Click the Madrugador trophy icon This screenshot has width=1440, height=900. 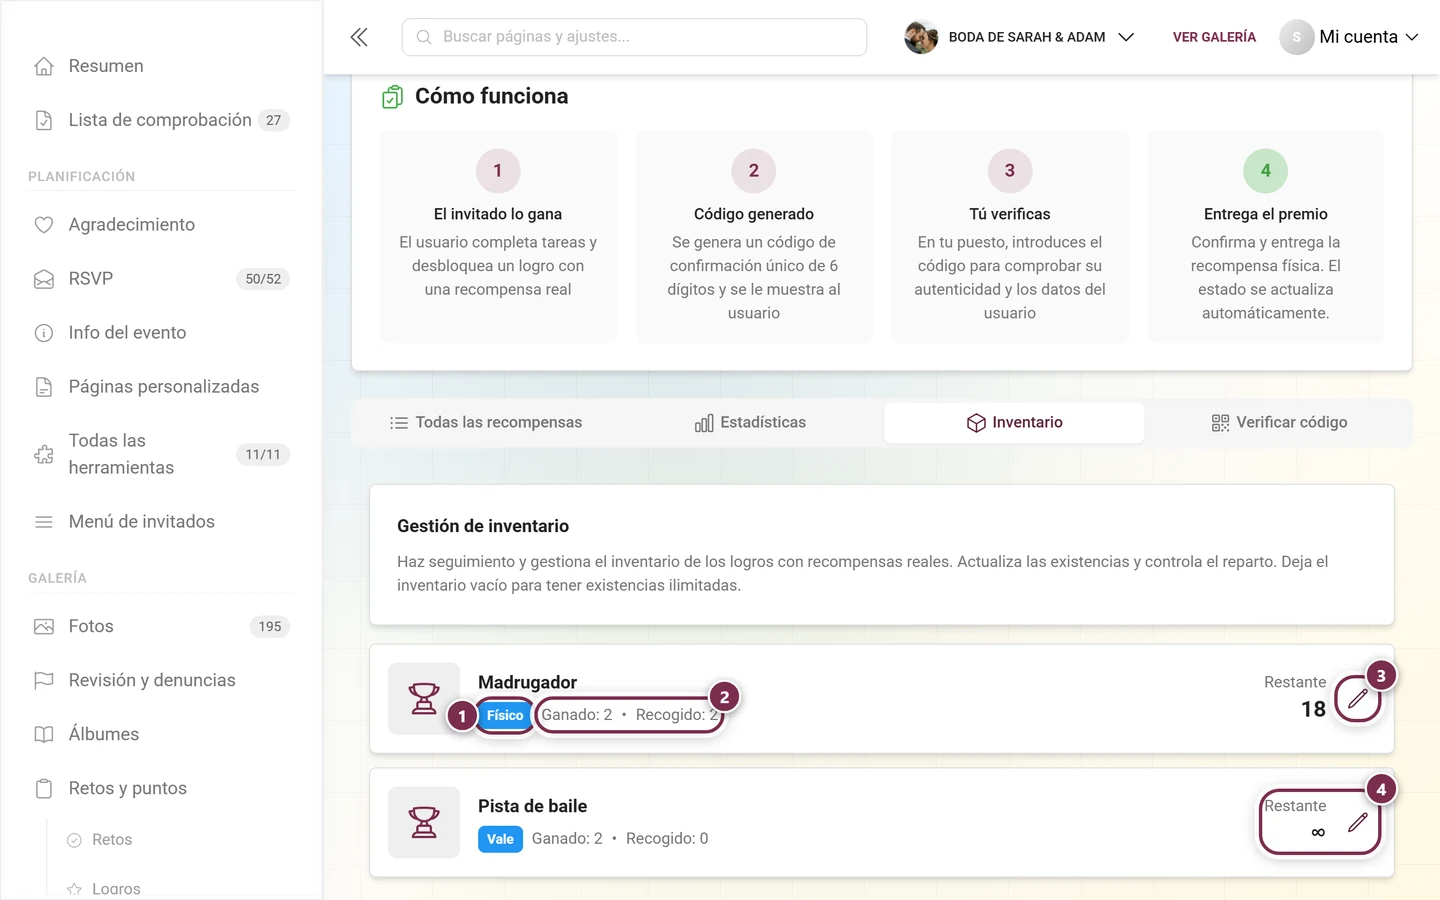tap(424, 699)
